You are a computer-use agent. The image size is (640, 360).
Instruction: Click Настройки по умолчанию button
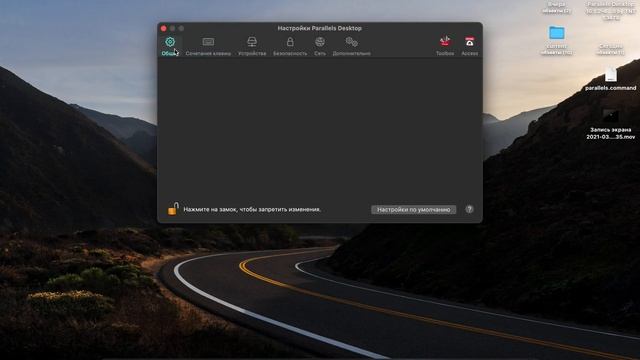(x=413, y=209)
